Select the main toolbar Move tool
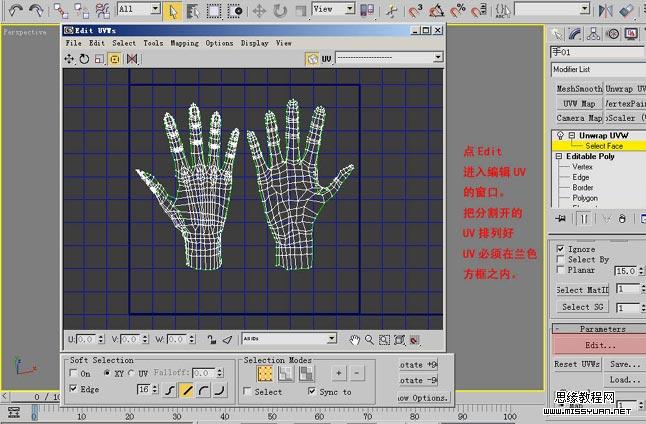 click(259, 11)
